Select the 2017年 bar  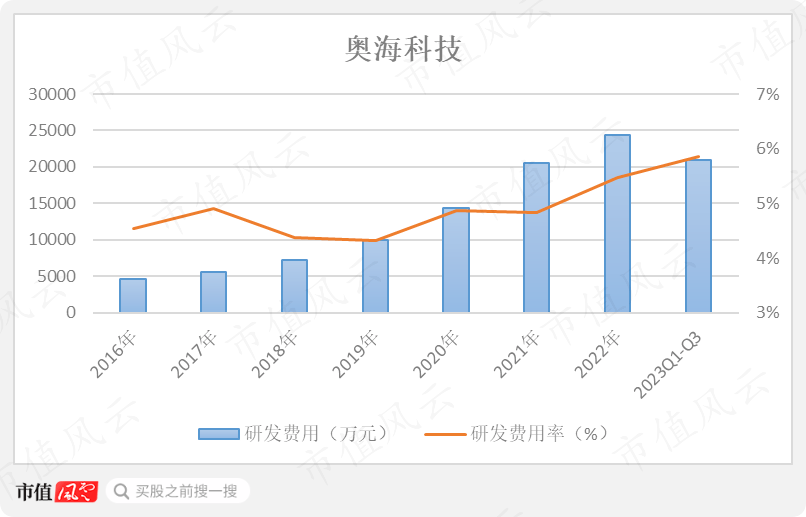tap(213, 292)
